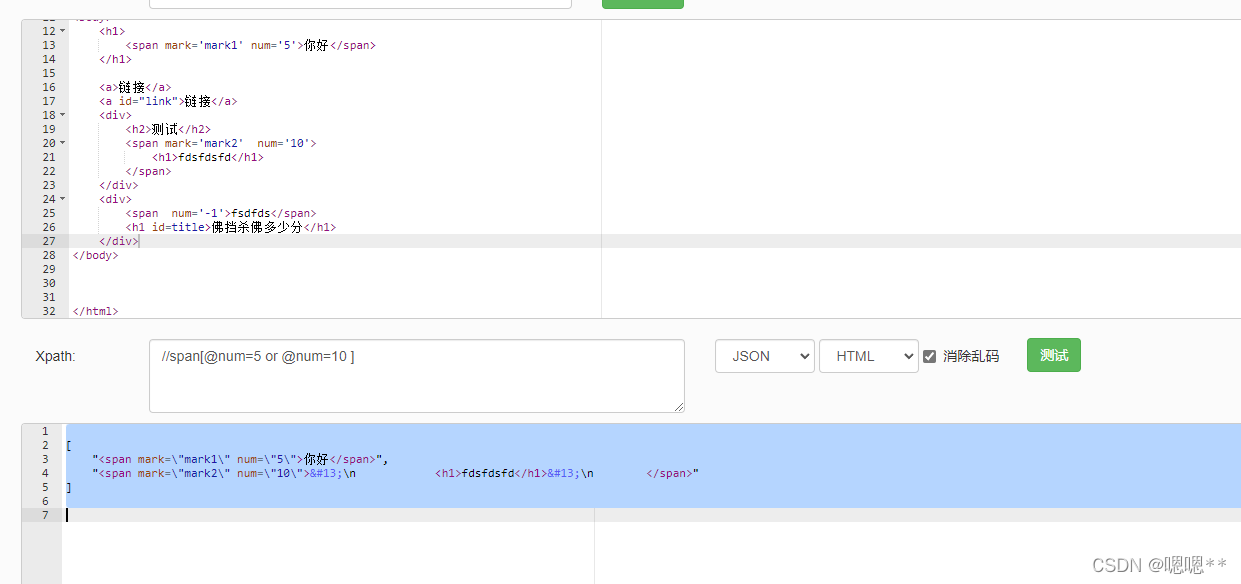Click the first plain <a>链接</a> line
1241x584 pixels.
135,87
